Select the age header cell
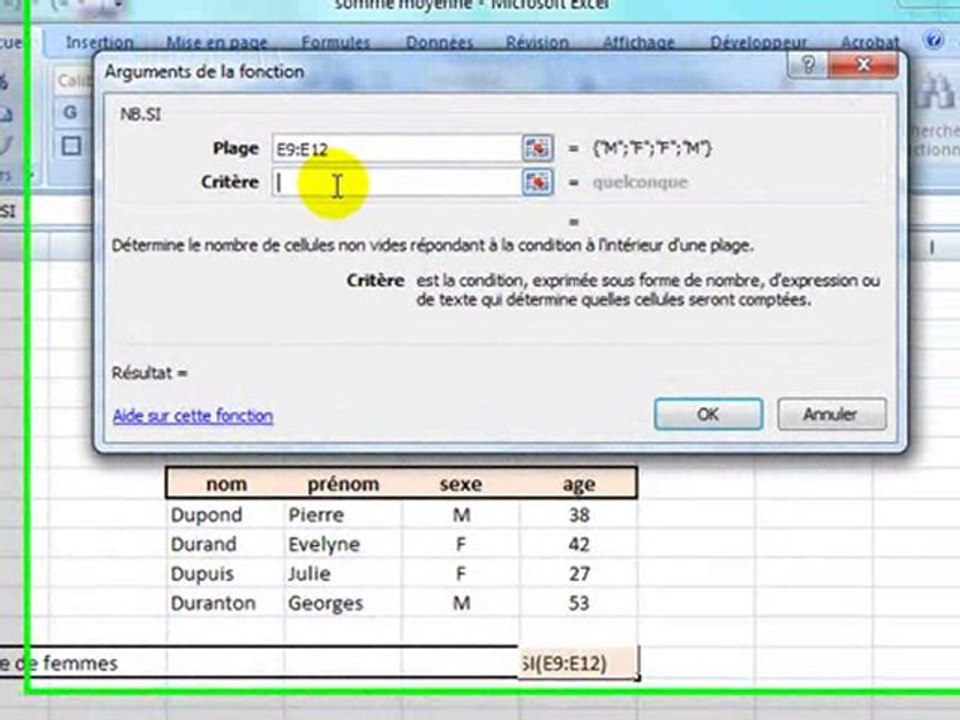This screenshot has width=960, height=720. tap(579, 484)
